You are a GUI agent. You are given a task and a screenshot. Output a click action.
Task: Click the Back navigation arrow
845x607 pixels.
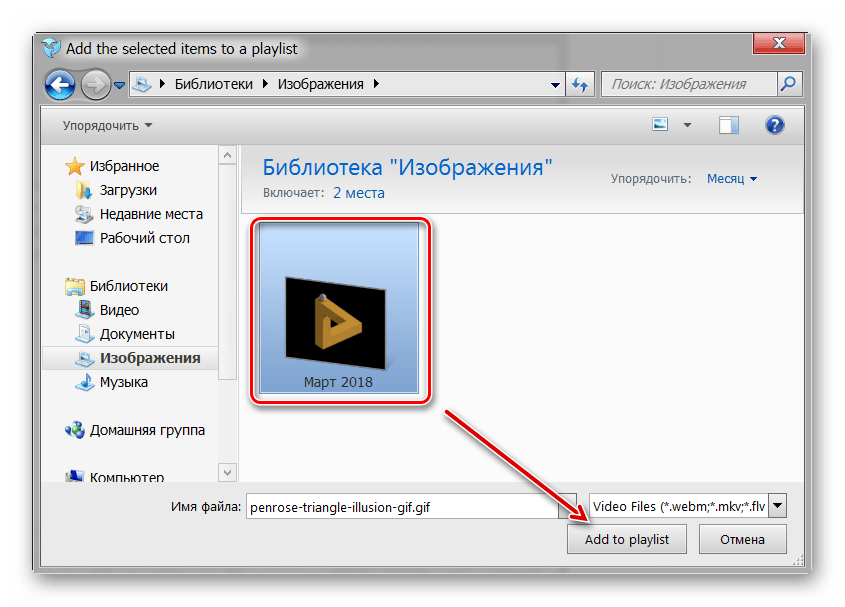60,85
